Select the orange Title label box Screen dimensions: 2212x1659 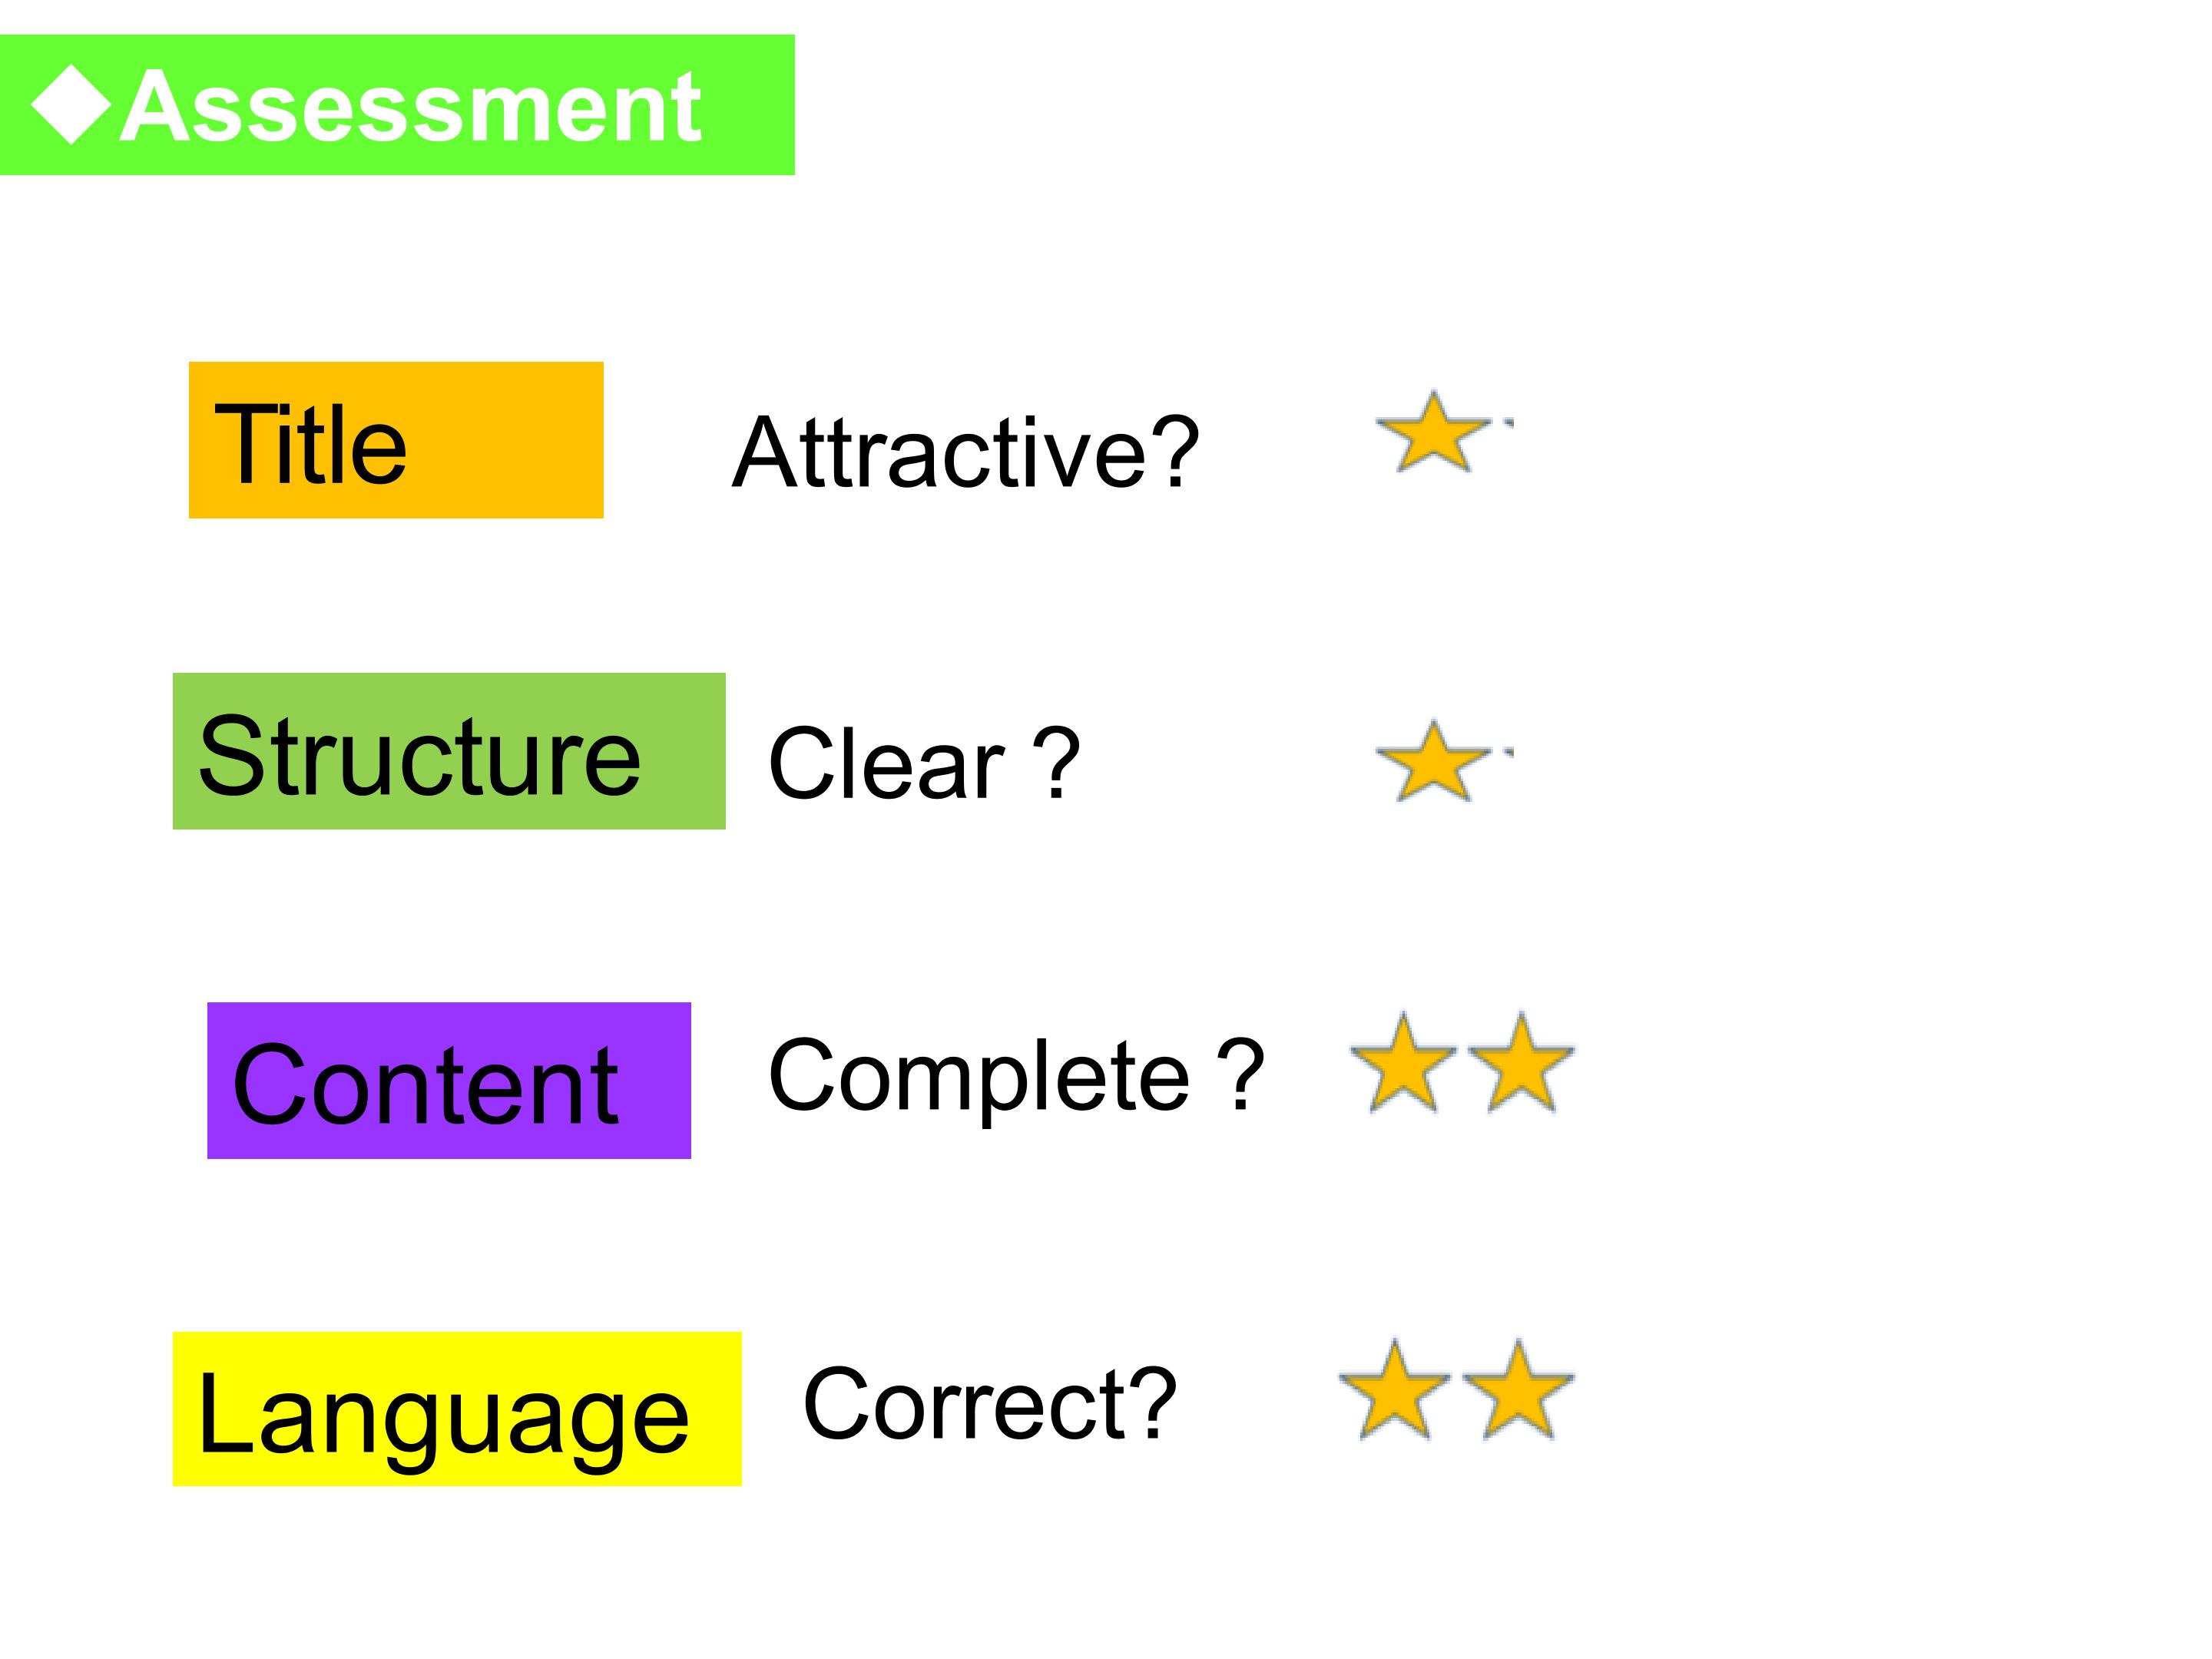click(x=396, y=440)
